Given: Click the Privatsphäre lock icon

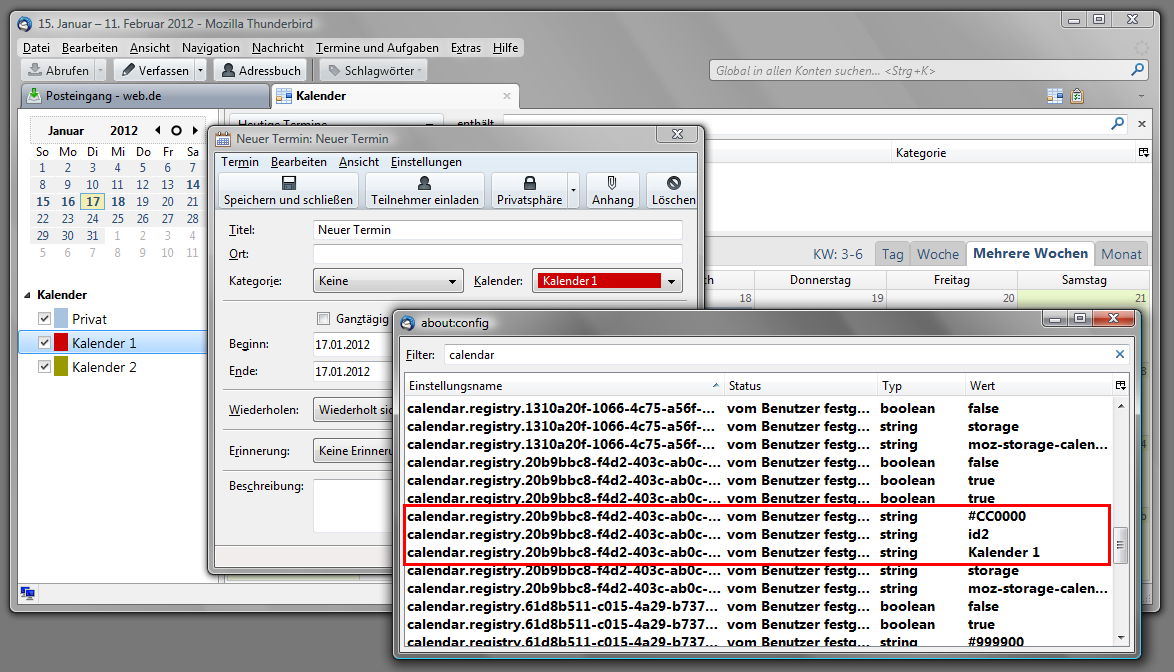Looking at the screenshot, I should [x=529, y=183].
